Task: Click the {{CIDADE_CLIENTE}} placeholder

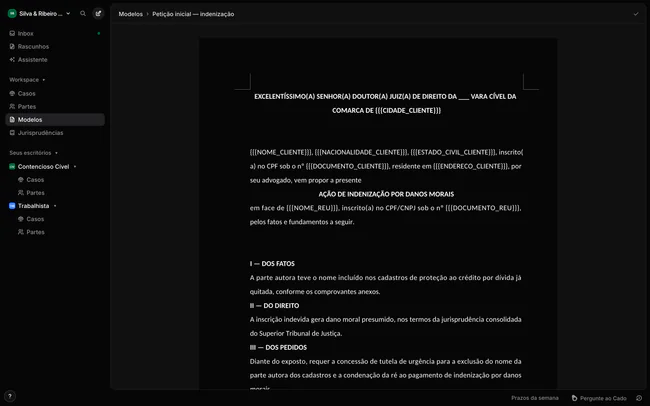Action: (408, 110)
